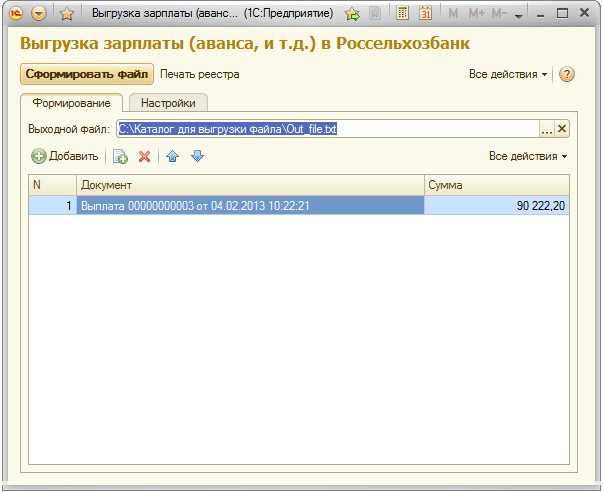603x492 pixels.
Task: Open the top Все действия menu
Action: [508, 74]
